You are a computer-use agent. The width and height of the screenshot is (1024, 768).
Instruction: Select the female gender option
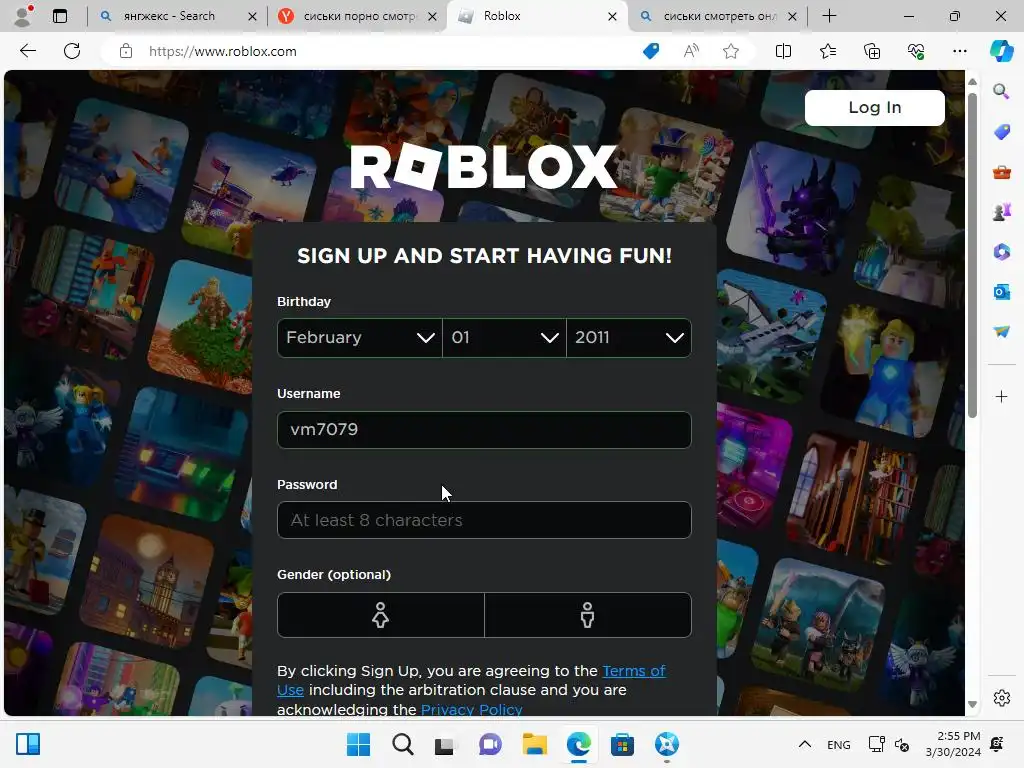click(x=381, y=615)
